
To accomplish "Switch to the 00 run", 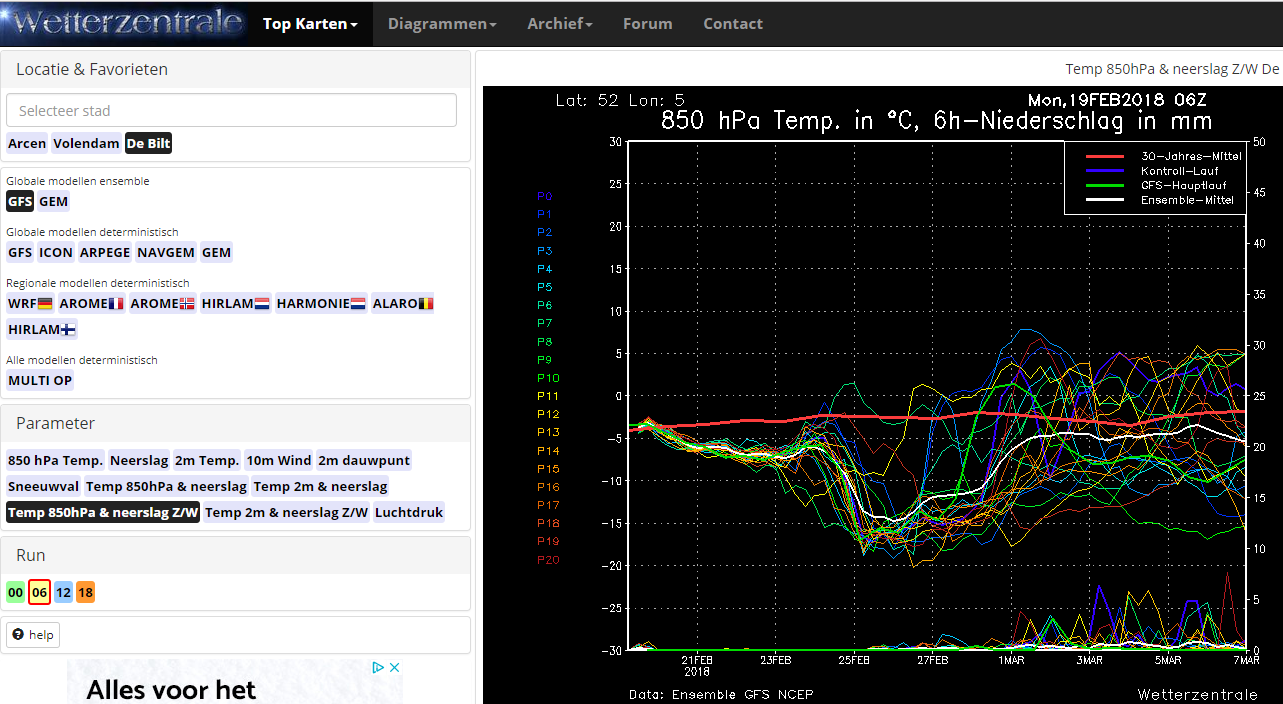I will (x=15, y=592).
